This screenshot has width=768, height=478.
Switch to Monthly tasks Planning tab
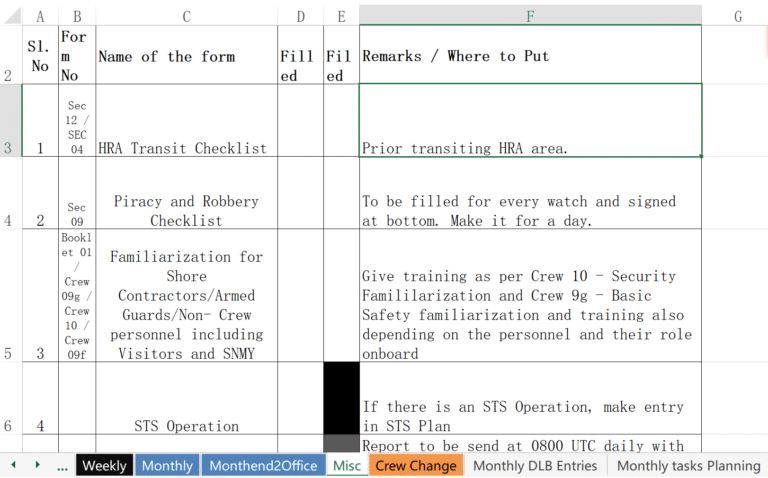pyautogui.click(x=688, y=466)
